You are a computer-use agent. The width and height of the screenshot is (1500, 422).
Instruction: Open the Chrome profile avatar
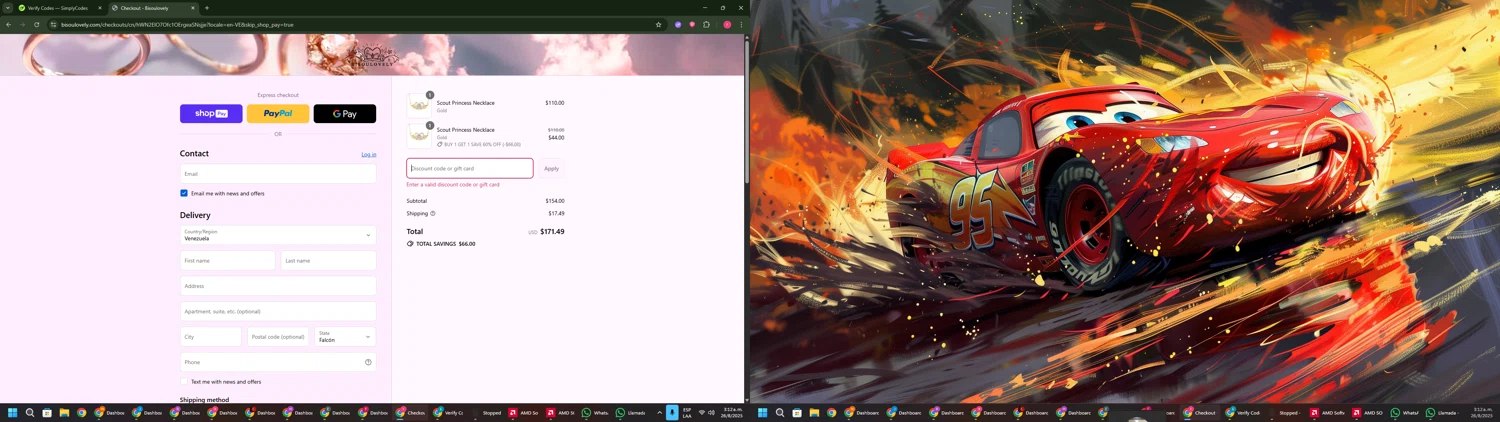point(727,24)
